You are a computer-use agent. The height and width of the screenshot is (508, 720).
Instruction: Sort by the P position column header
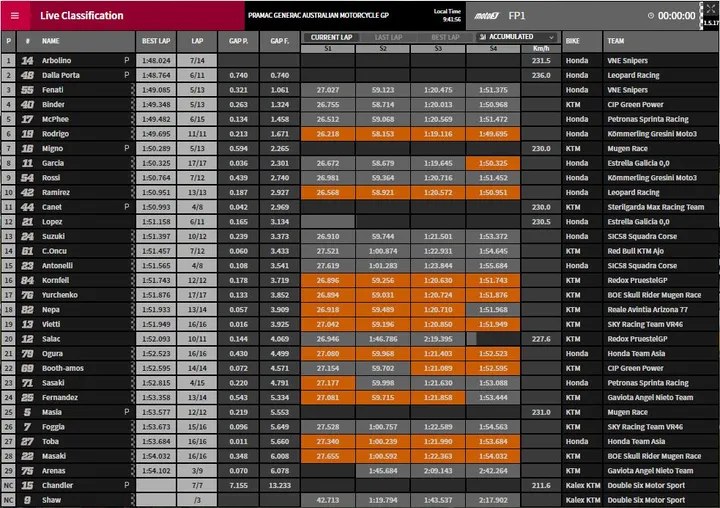pos(8,41)
